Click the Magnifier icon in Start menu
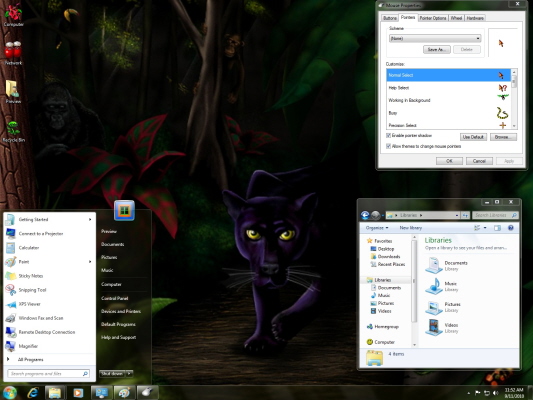This screenshot has height=400, width=533. [11, 346]
